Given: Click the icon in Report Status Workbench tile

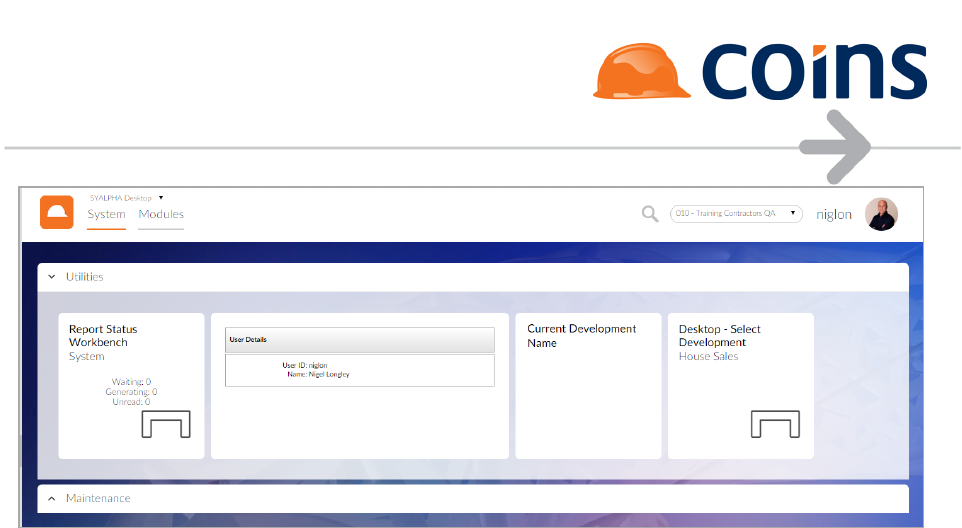Looking at the screenshot, I should (166, 424).
